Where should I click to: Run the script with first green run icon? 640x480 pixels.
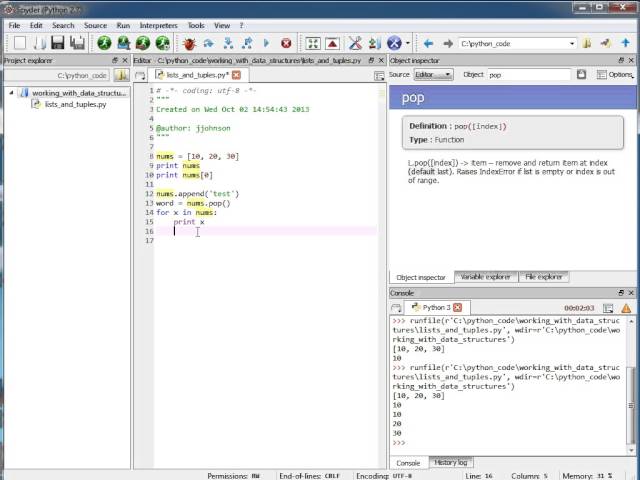tap(104, 43)
